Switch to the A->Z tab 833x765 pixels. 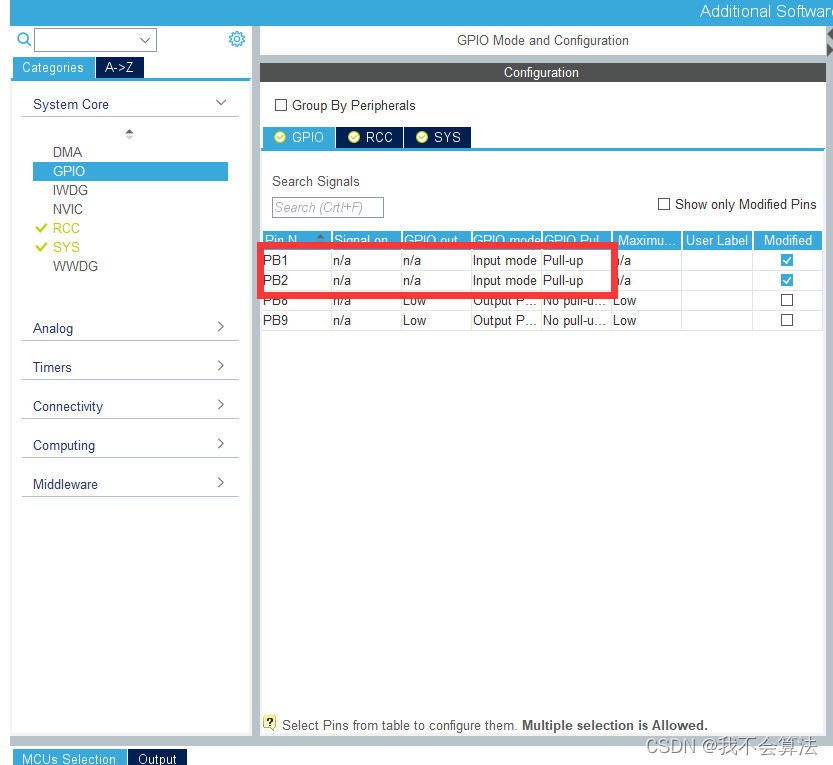(120, 67)
